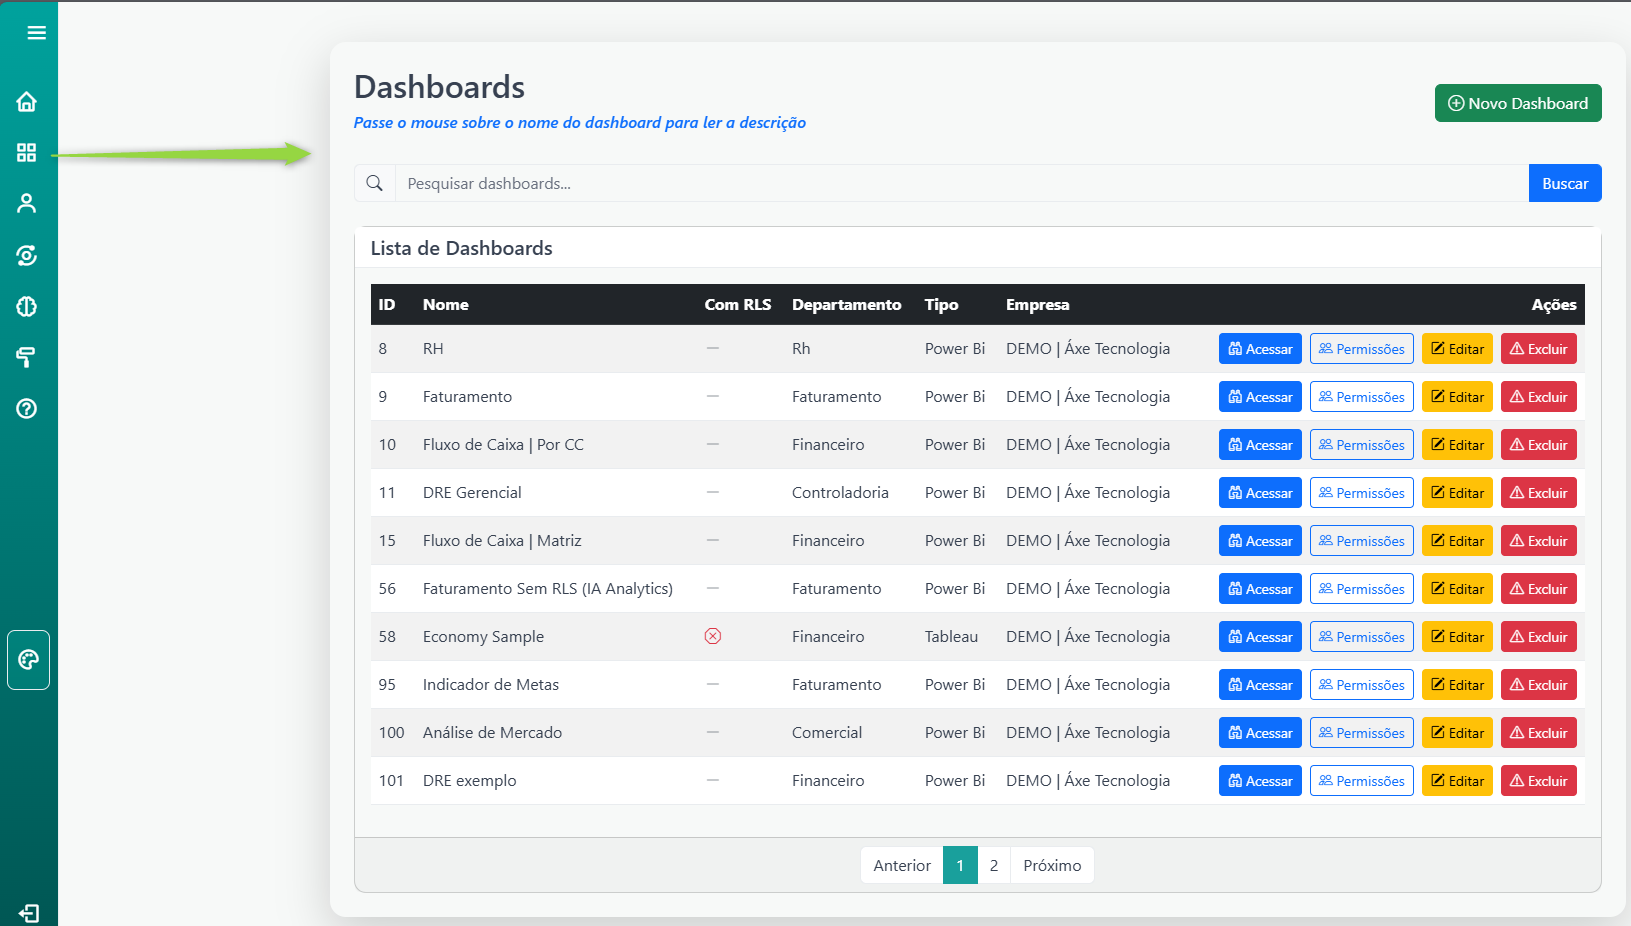Open the Help question mark icon

[27, 408]
